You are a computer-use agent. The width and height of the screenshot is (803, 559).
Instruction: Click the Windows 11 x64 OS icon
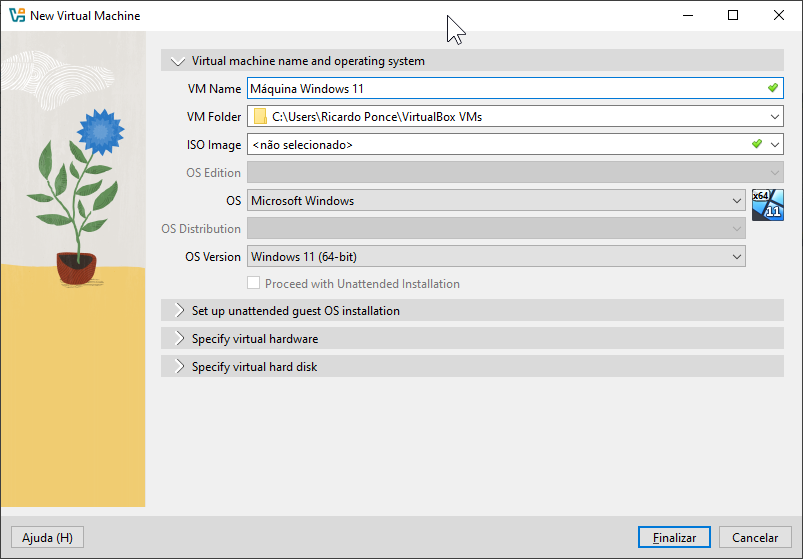coord(767,203)
